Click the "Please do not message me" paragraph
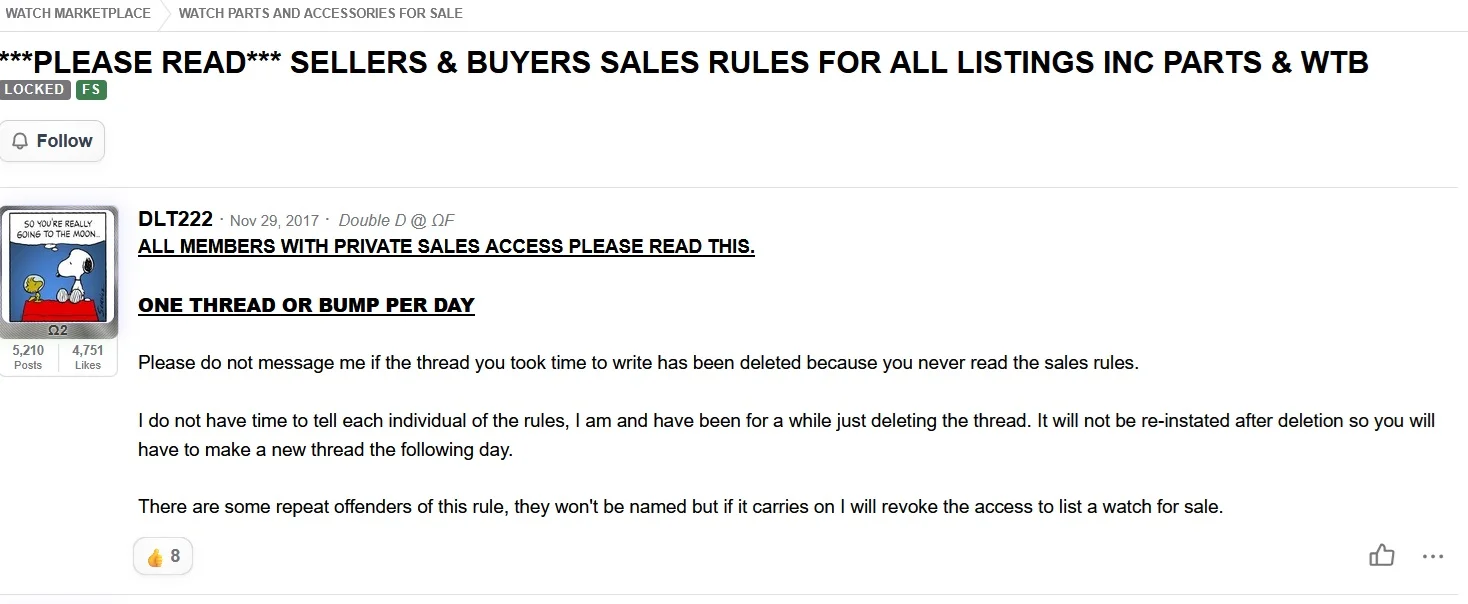This screenshot has height=604, width=1468. tap(638, 363)
